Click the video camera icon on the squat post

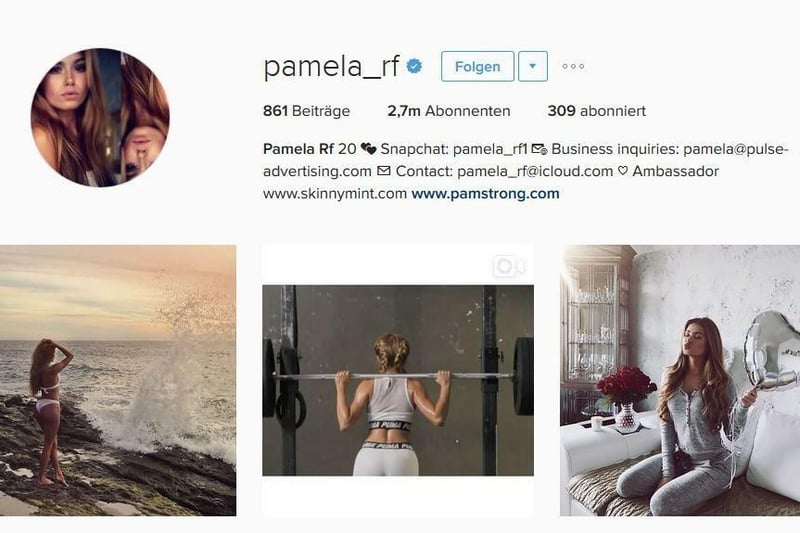[x=509, y=266]
